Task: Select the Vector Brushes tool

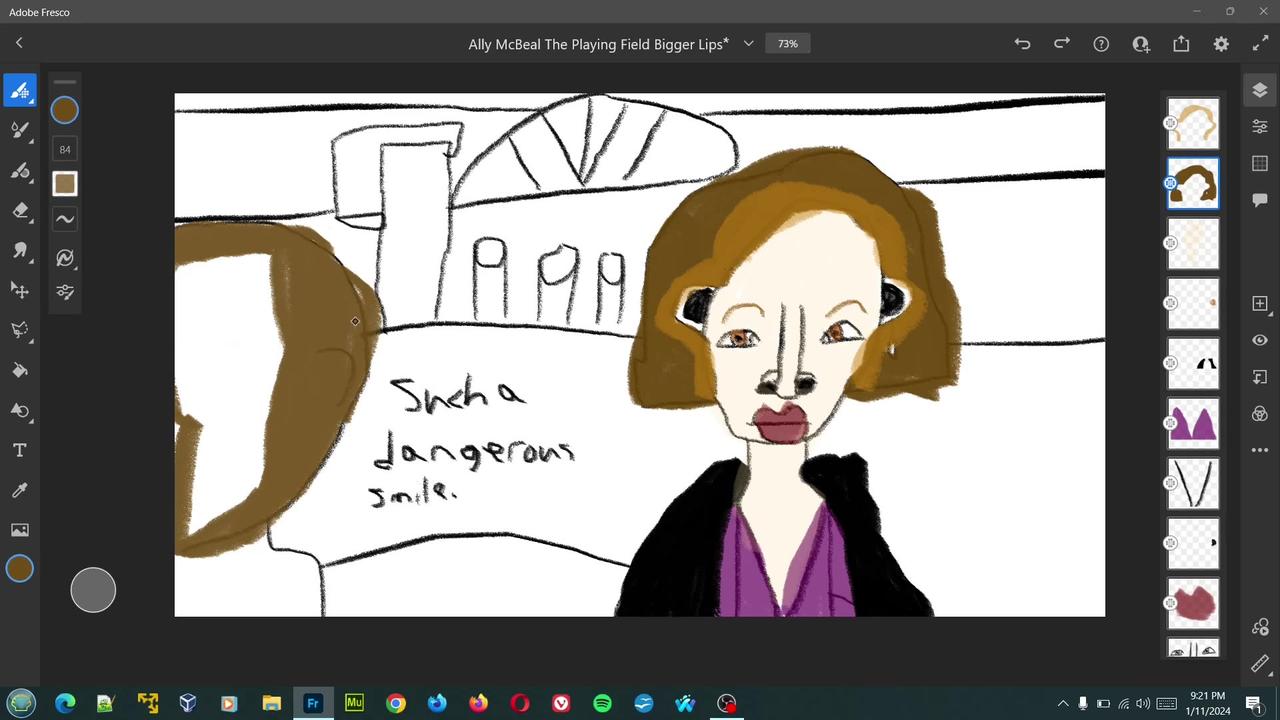Action: click(x=19, y=170)
